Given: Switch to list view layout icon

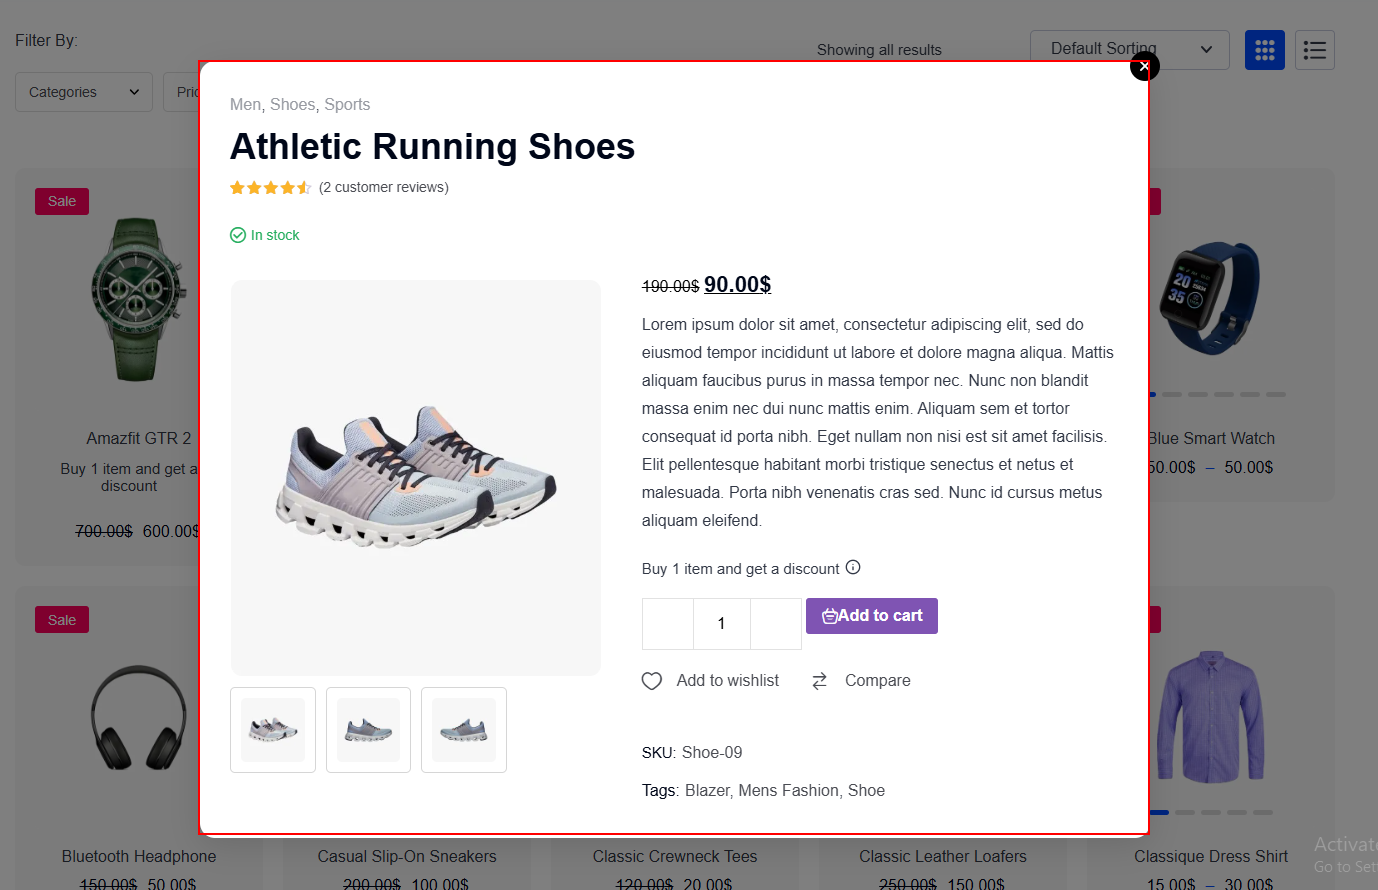Looking at the screenshot, I should [x=1315, y=50].
